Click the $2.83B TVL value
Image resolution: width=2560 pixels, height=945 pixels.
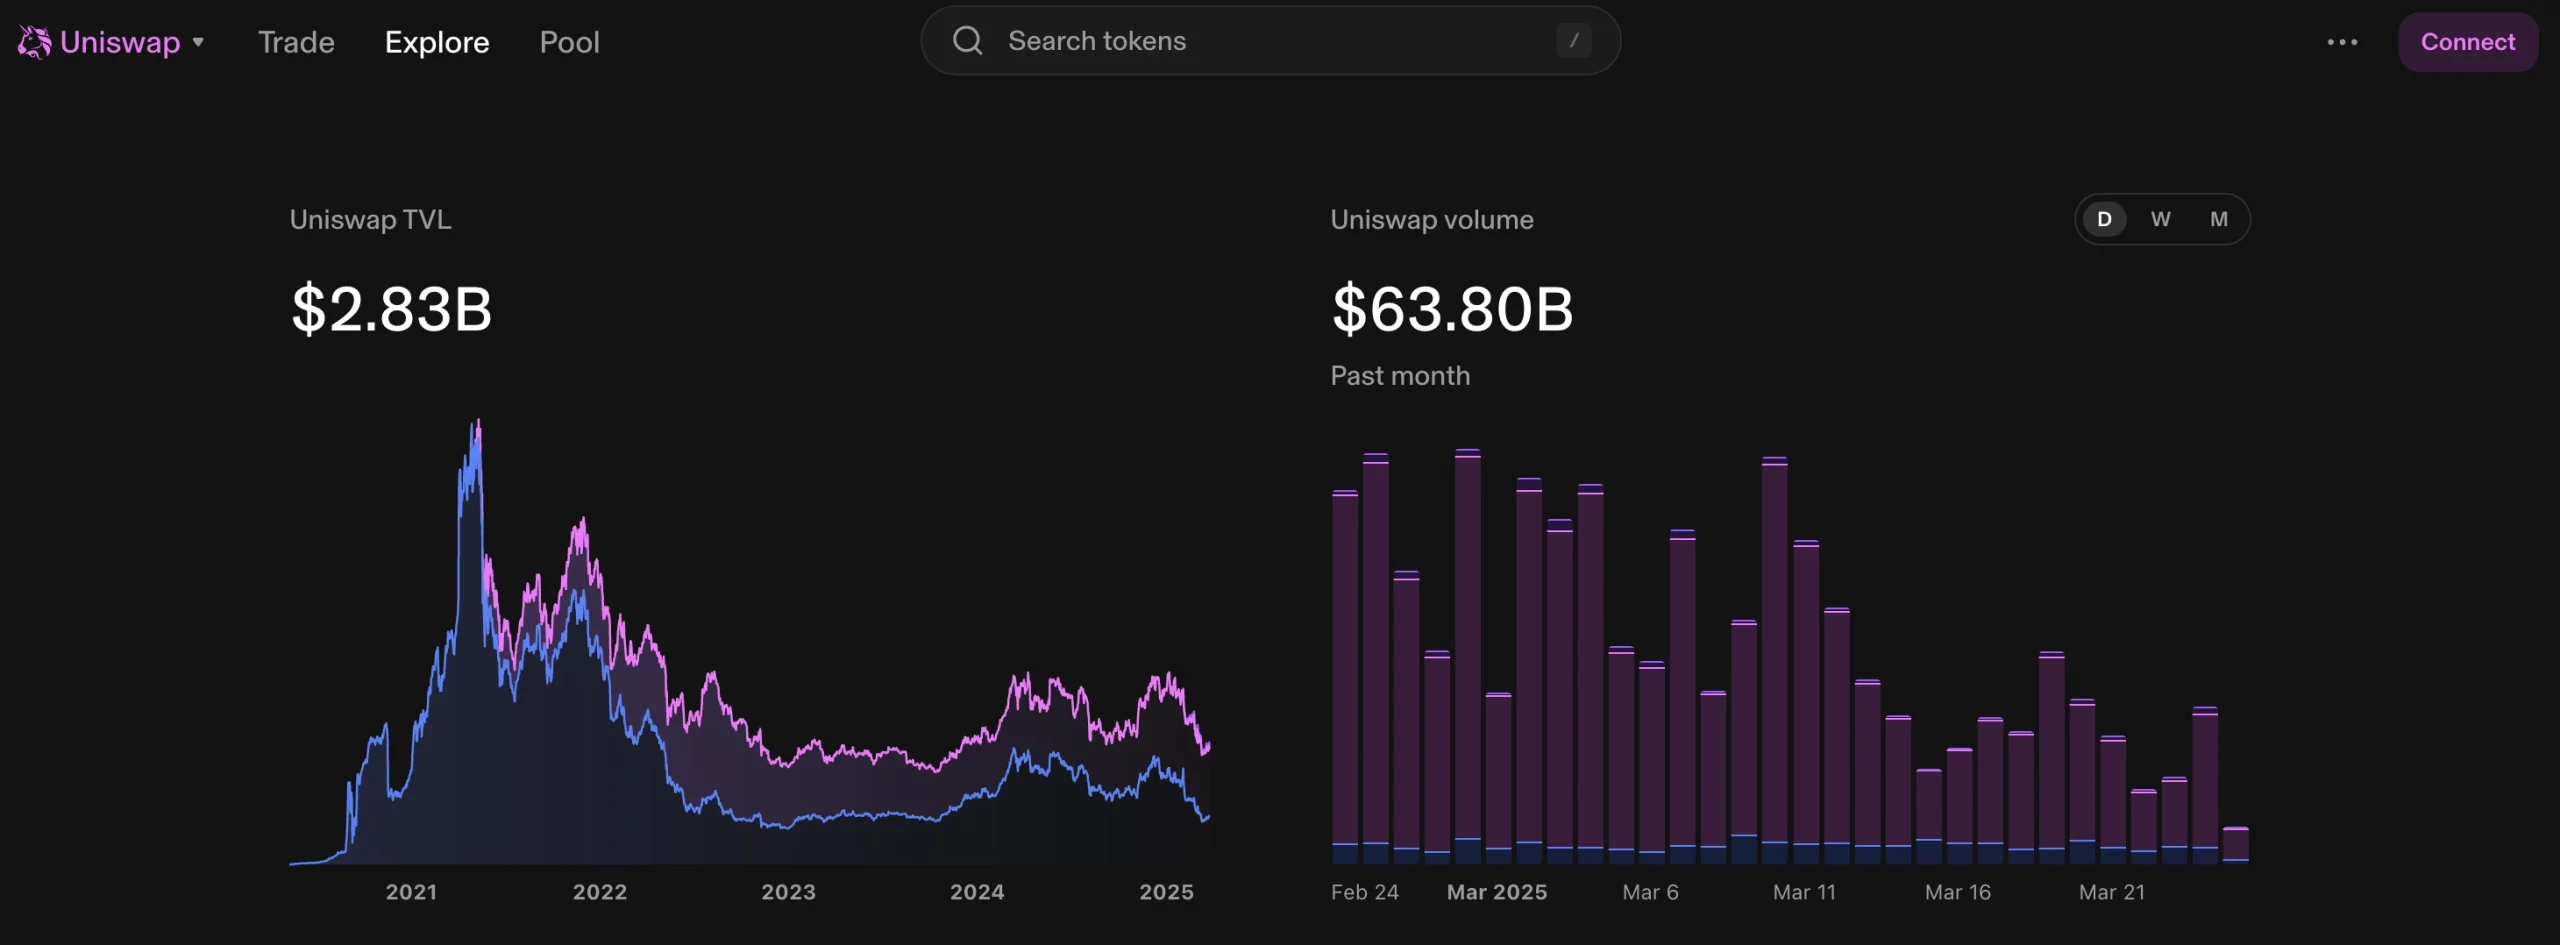point(391,308)
